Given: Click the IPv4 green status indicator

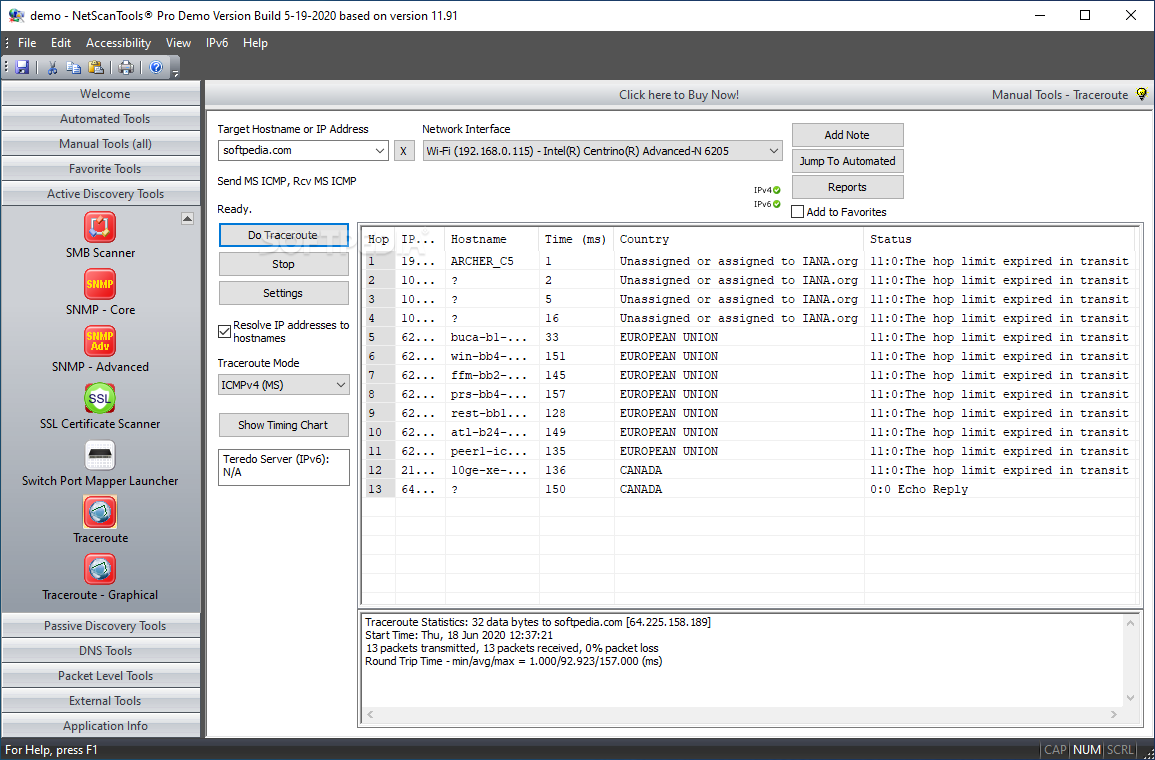Looking at the screenshot, I should tap(776, 190).
